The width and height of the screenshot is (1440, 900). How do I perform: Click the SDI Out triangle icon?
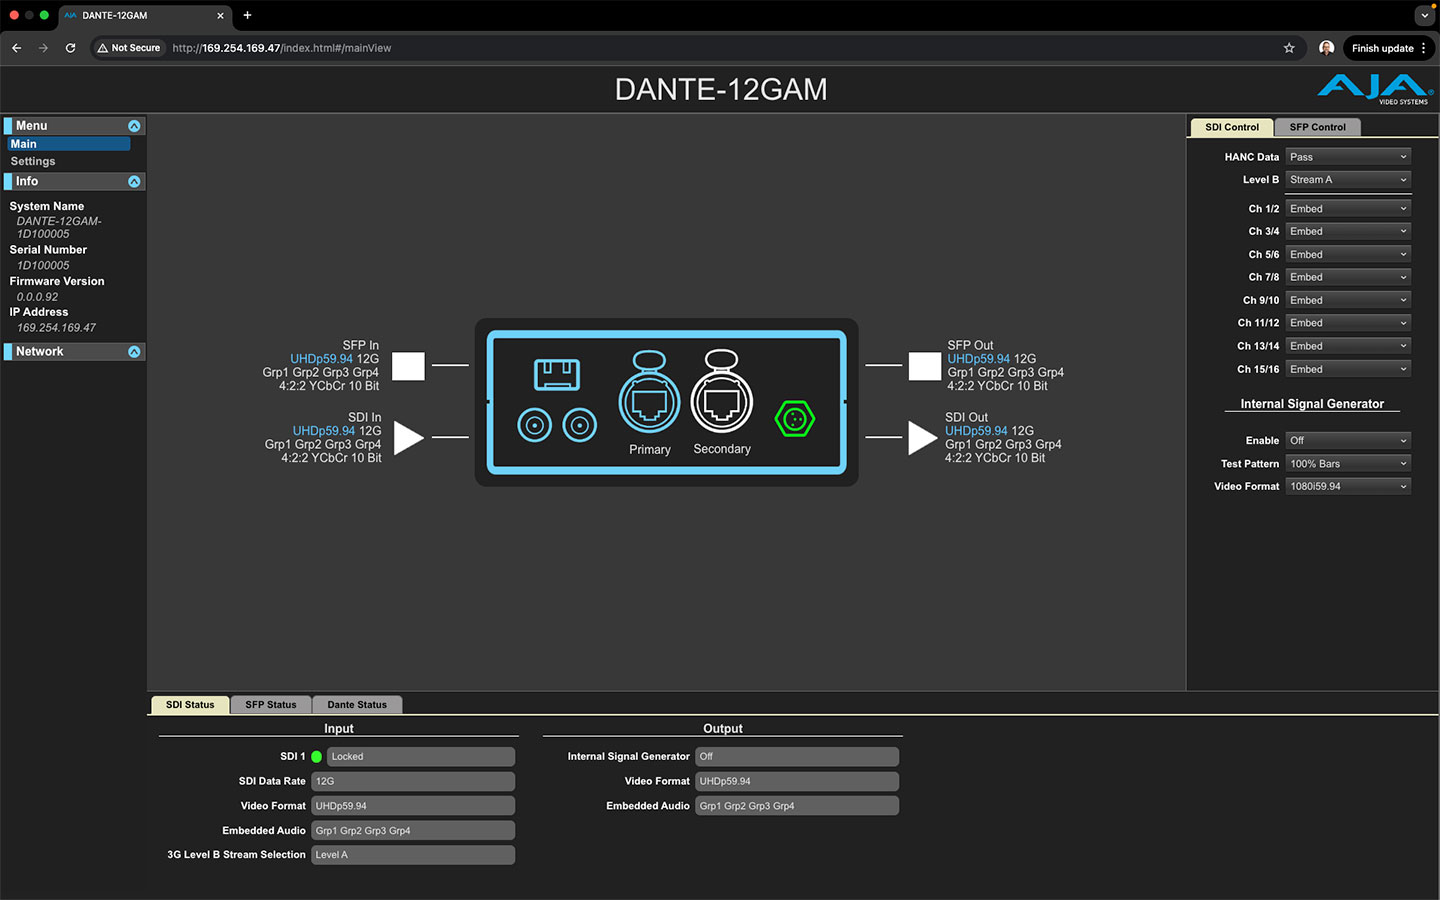pyautogui.click(x=922, y=438)
